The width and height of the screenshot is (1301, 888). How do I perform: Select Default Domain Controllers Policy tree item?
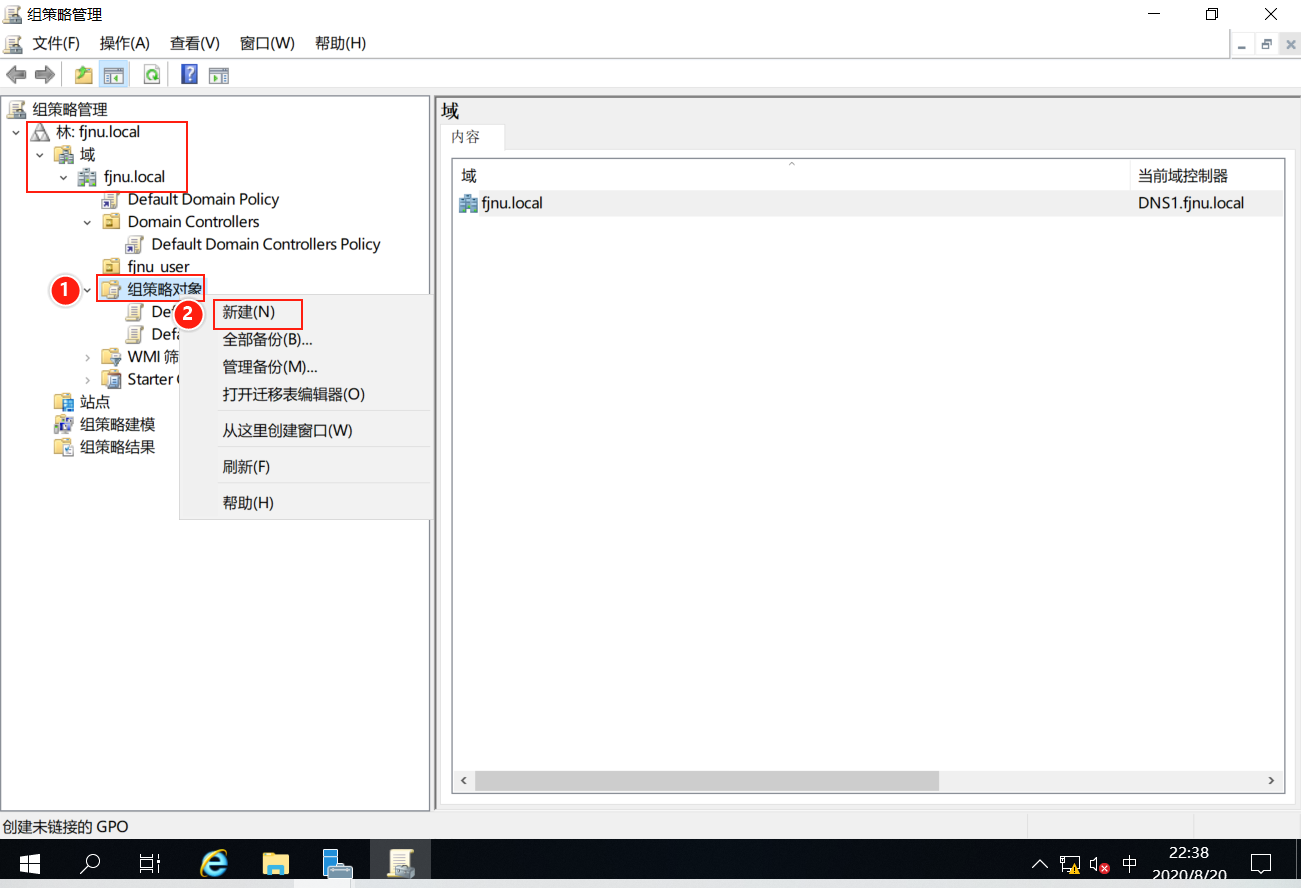[x=265, y=245]
